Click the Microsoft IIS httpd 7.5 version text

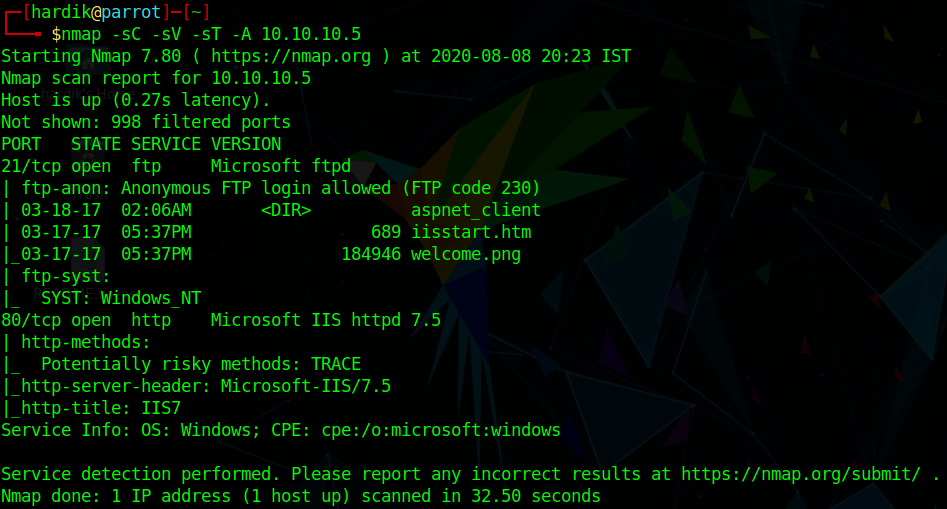tap(325, 320)
